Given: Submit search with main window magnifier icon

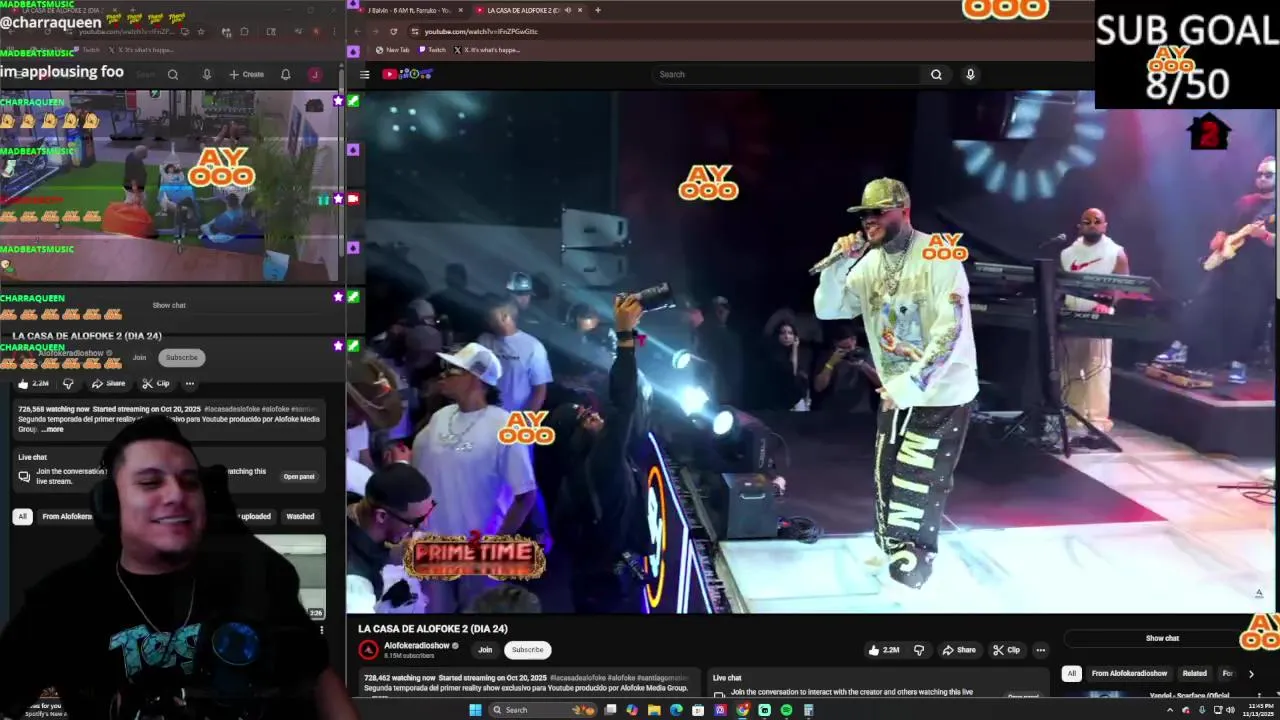Looking at the screenshot, I should click(x=936, y=74).
